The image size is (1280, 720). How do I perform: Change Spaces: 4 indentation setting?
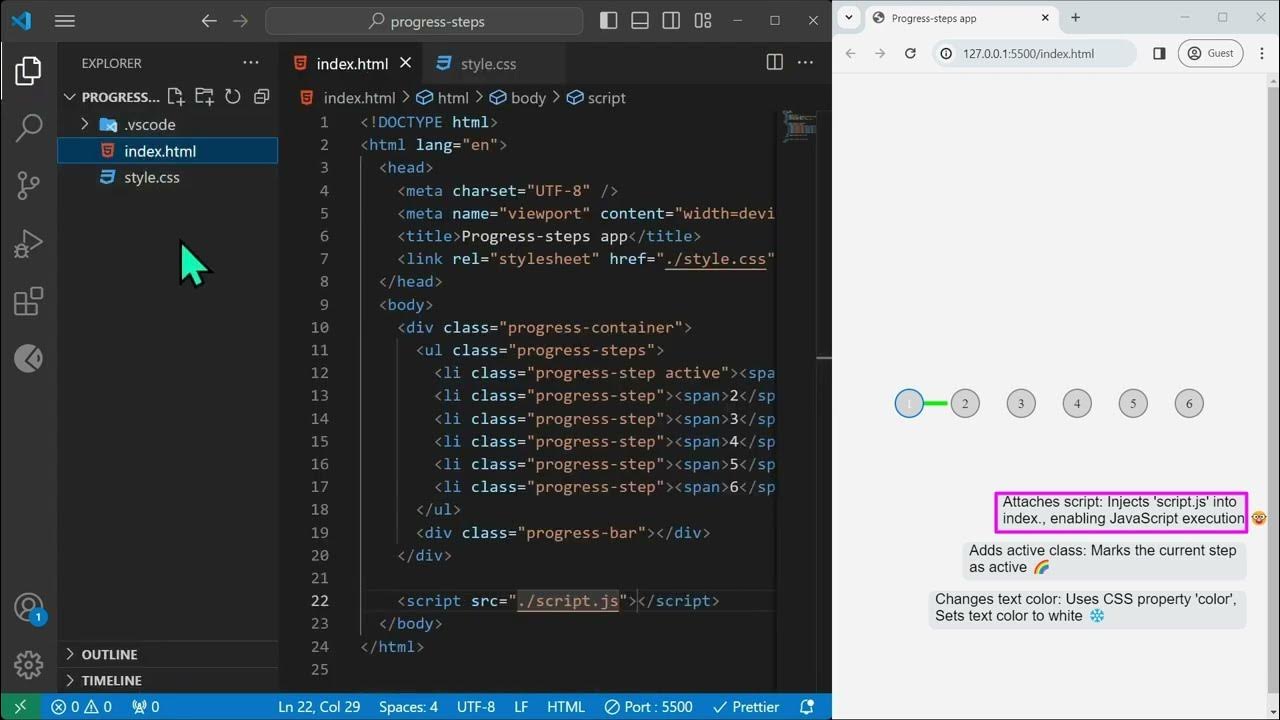[x=408, y=707]
